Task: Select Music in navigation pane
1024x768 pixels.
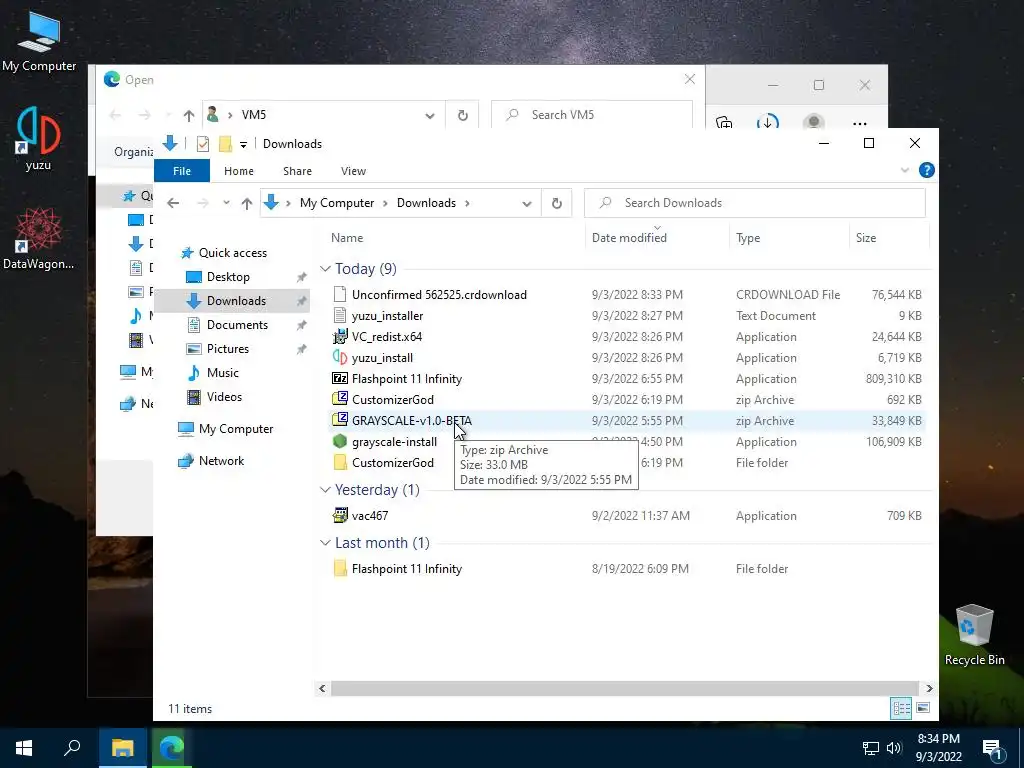Action: [x=222, y=373]
